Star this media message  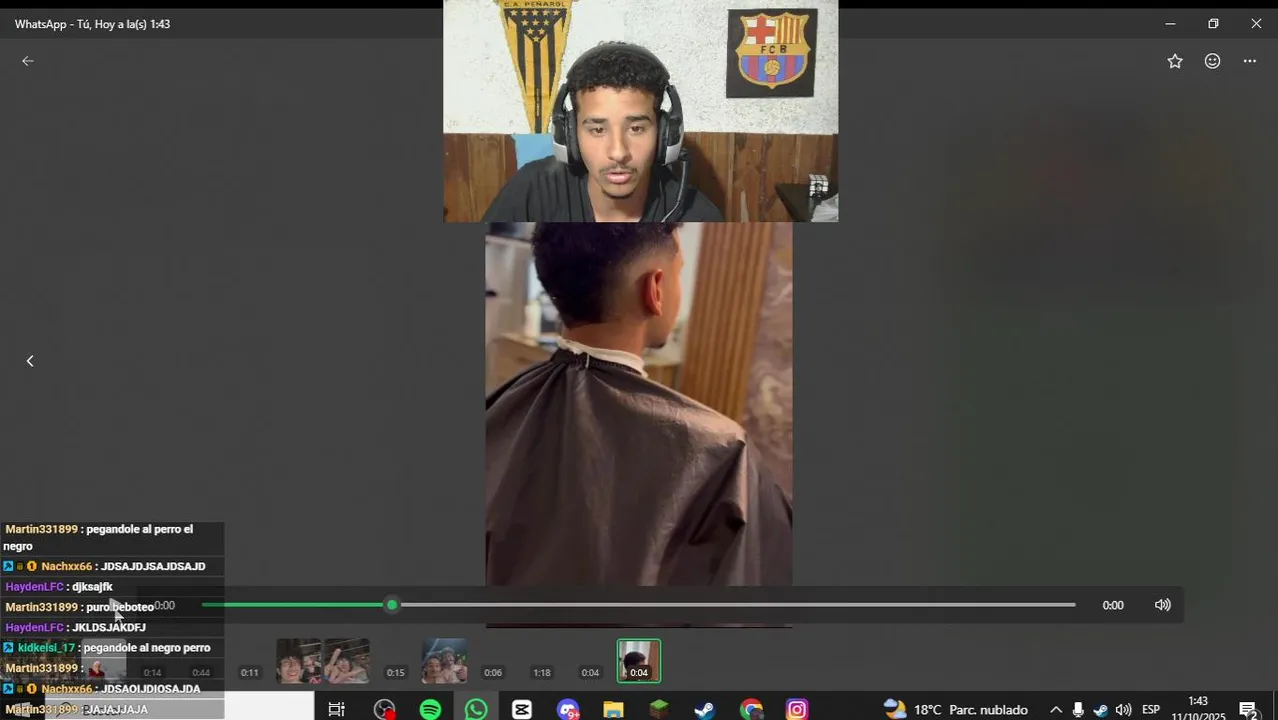click(1175, 61)
